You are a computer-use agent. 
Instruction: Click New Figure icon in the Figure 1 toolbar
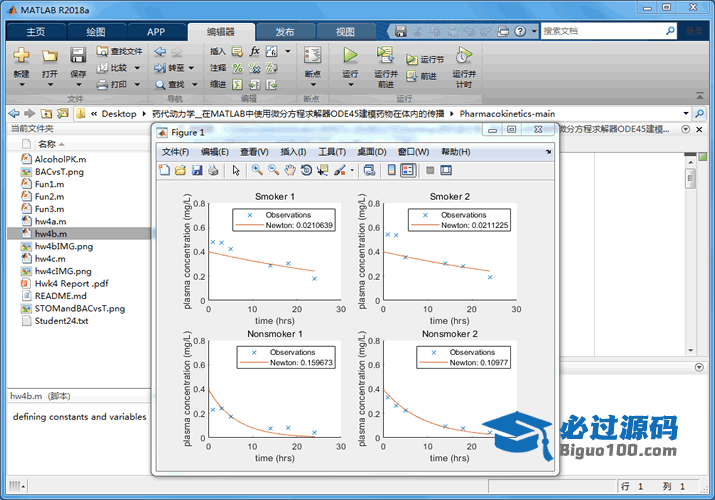(164, 170)
